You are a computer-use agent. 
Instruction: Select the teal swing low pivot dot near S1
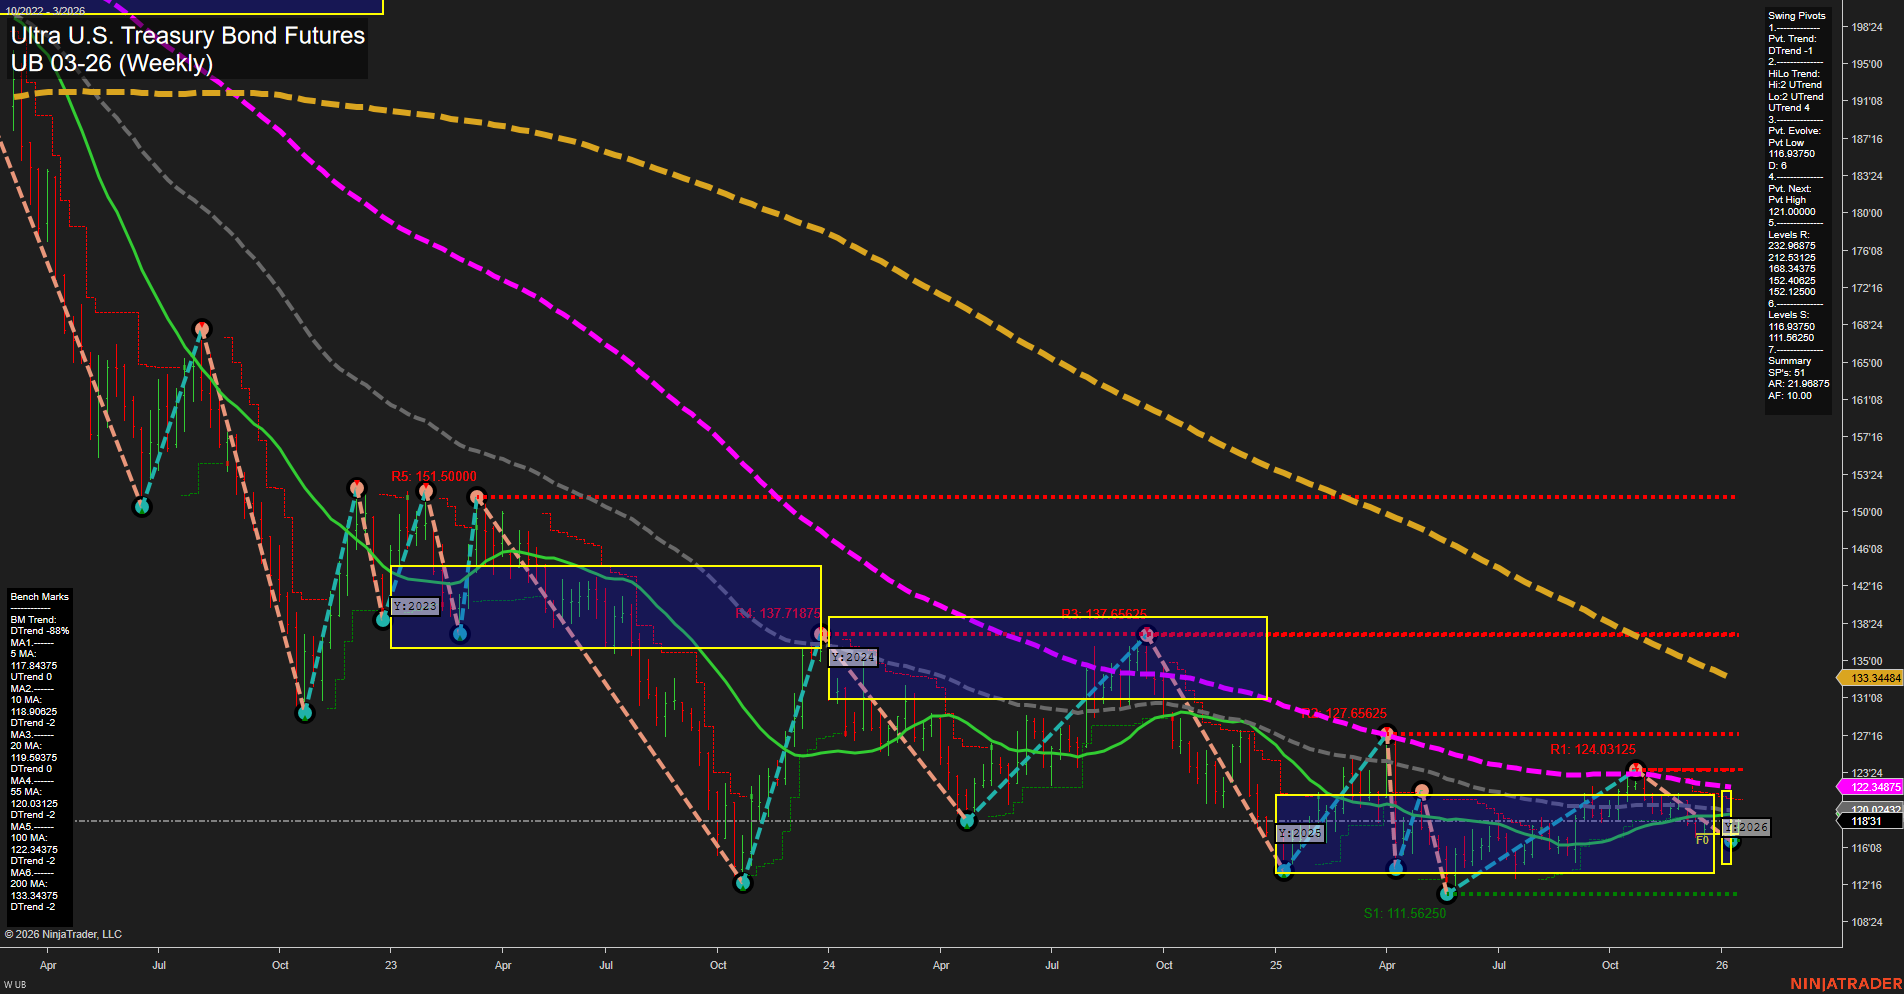click(x=1447, y=894)
